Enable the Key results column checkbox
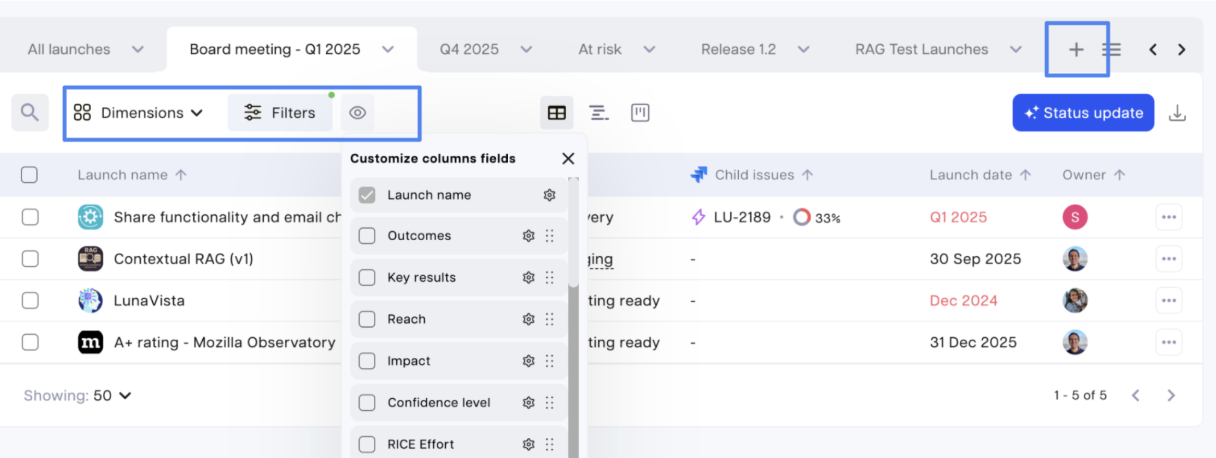Screen dimensions: 1216x458 click(x=367, y=278)
